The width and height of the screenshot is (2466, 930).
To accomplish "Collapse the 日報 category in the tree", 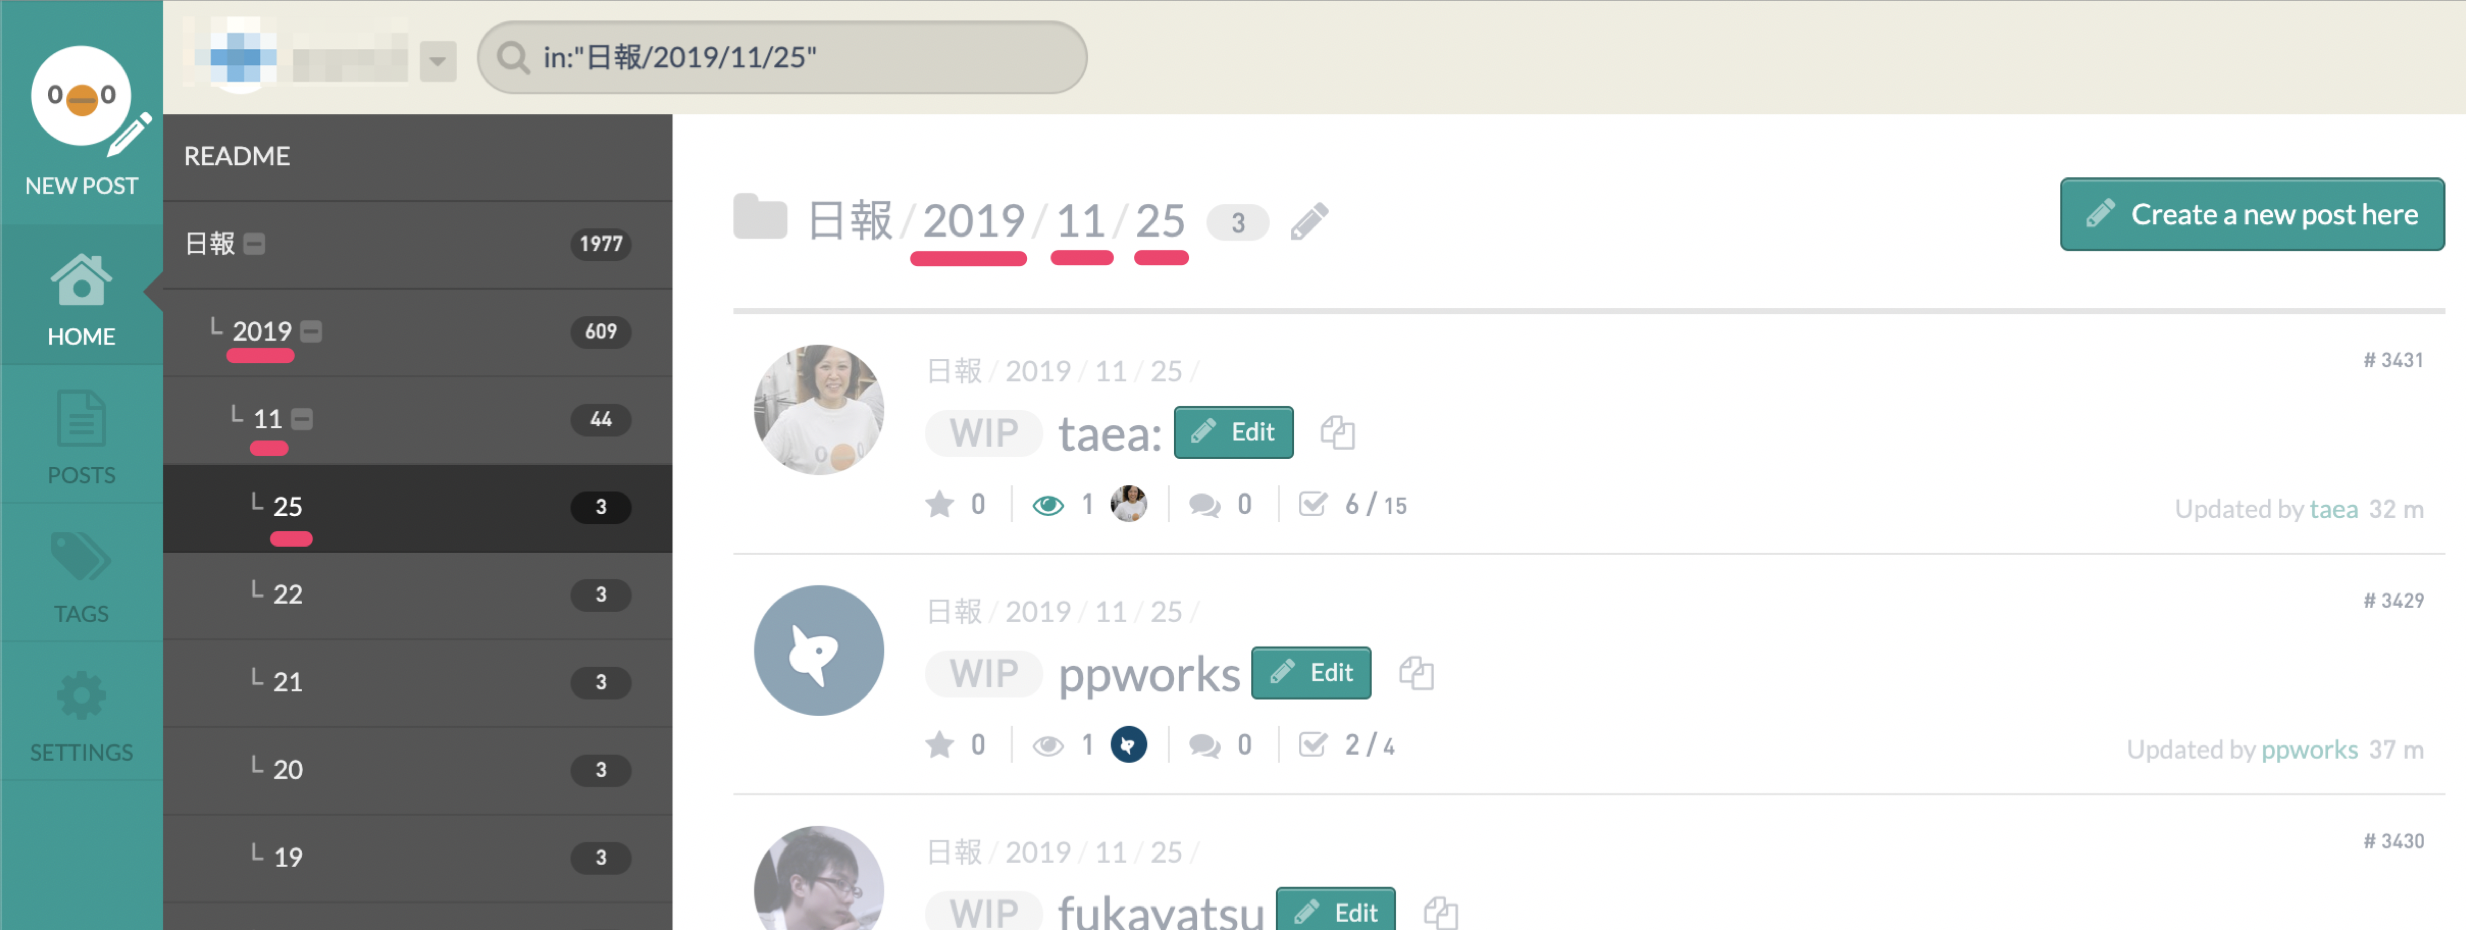I will click(x=255, y=244).
